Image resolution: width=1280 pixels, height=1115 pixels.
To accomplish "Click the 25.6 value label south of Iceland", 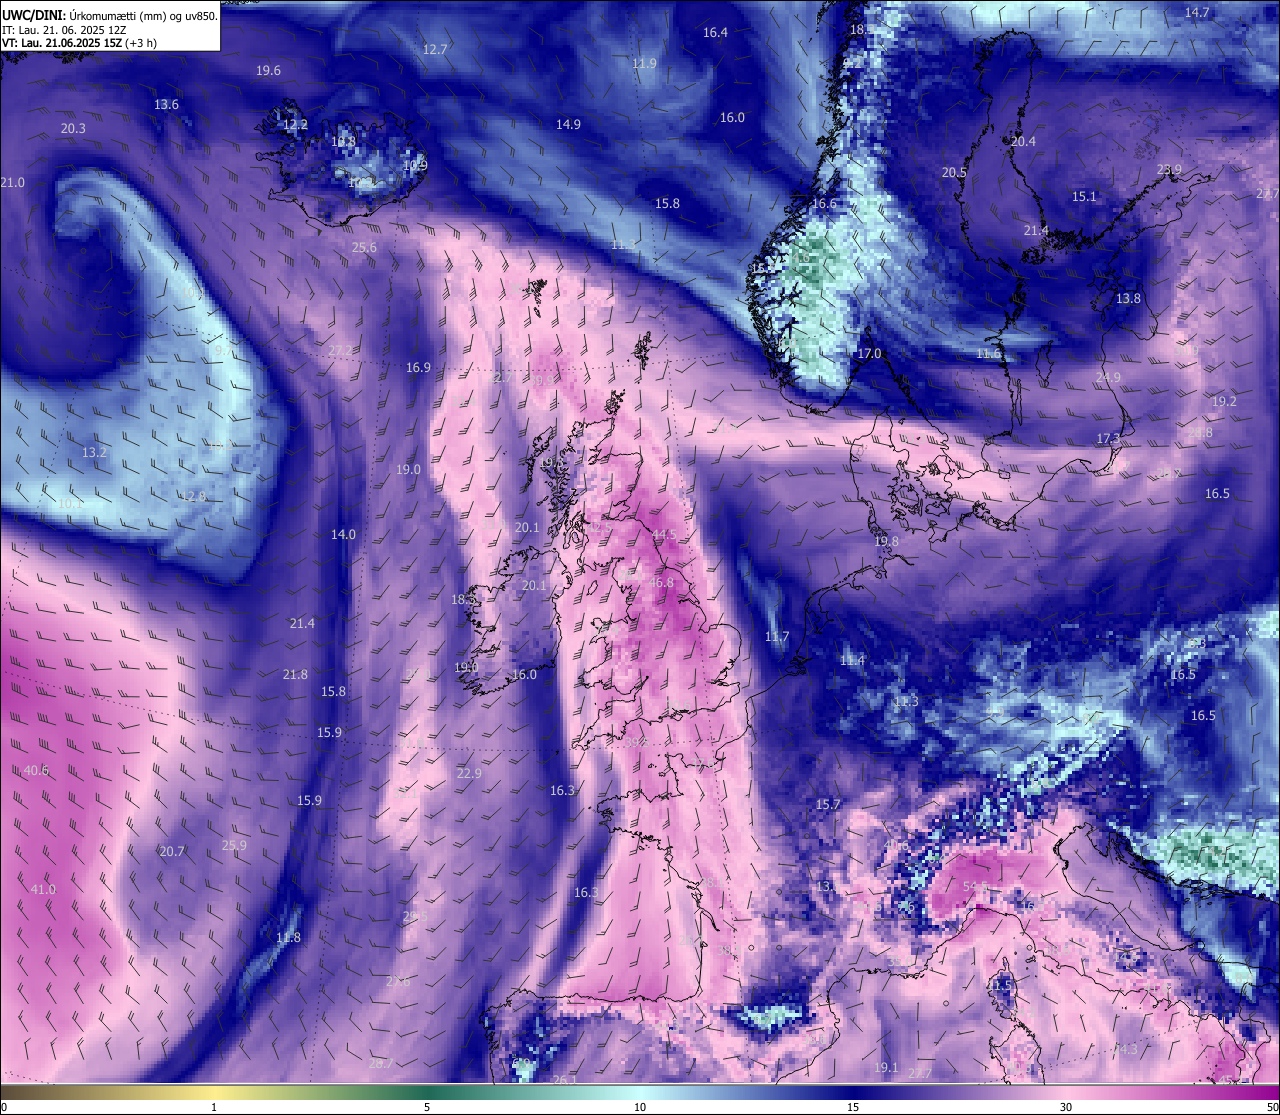I will point(364,247).
